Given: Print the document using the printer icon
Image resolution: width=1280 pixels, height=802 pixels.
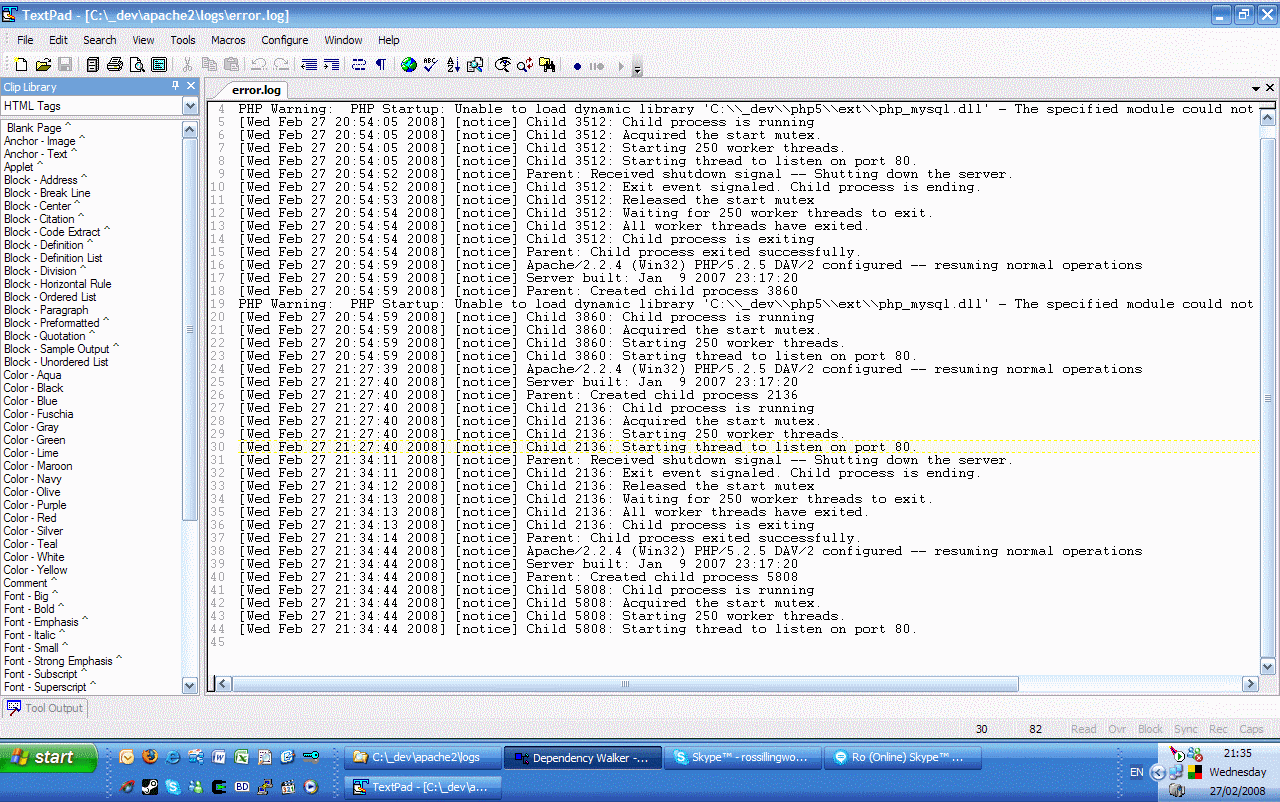Looking at the screenshot, I should pos(115,65).
